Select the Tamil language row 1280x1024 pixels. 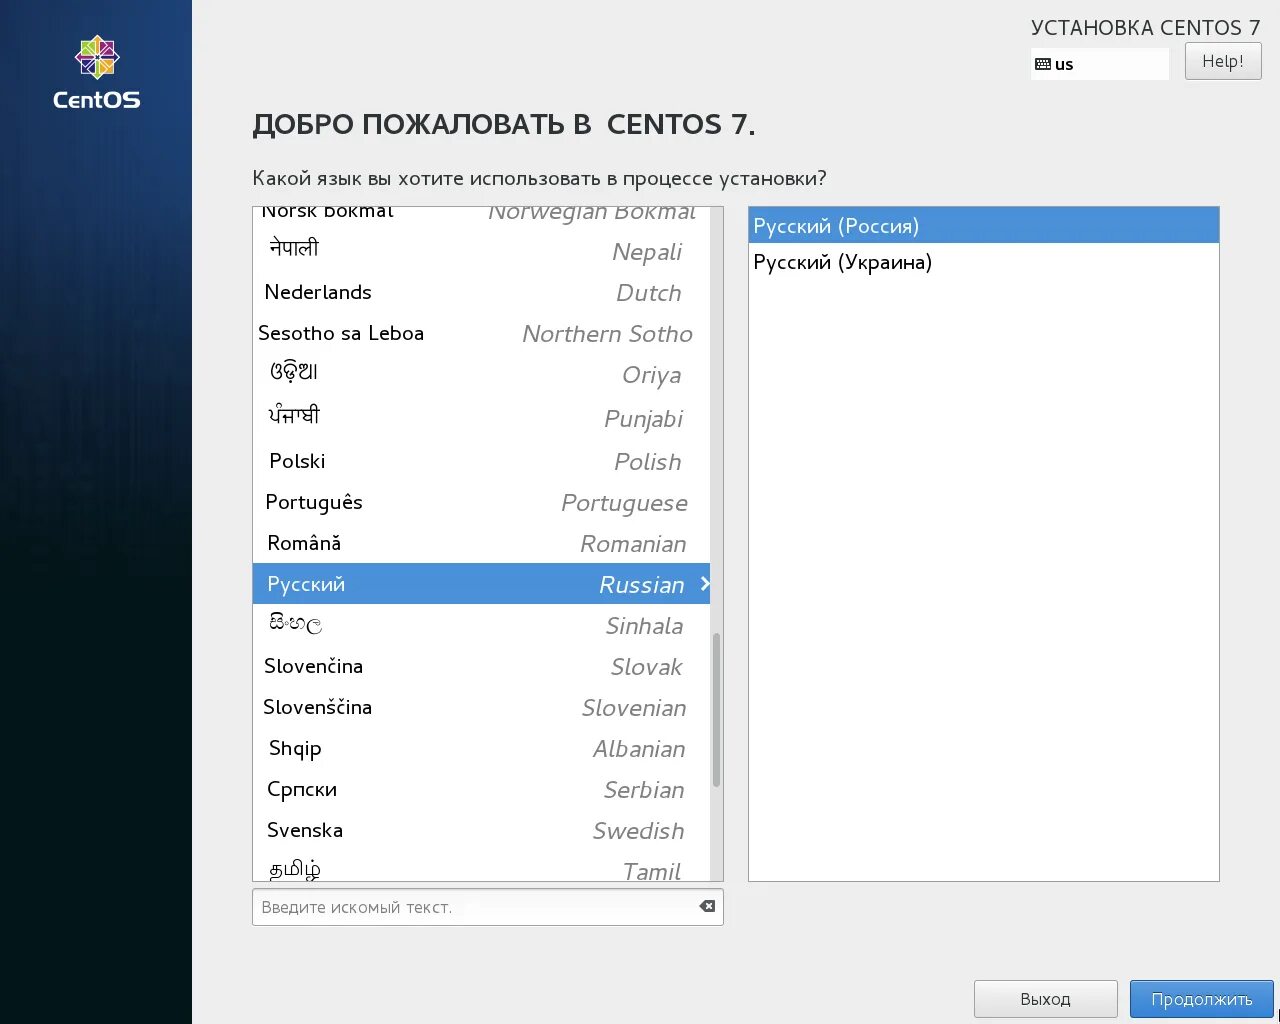(x=481, y=866)
